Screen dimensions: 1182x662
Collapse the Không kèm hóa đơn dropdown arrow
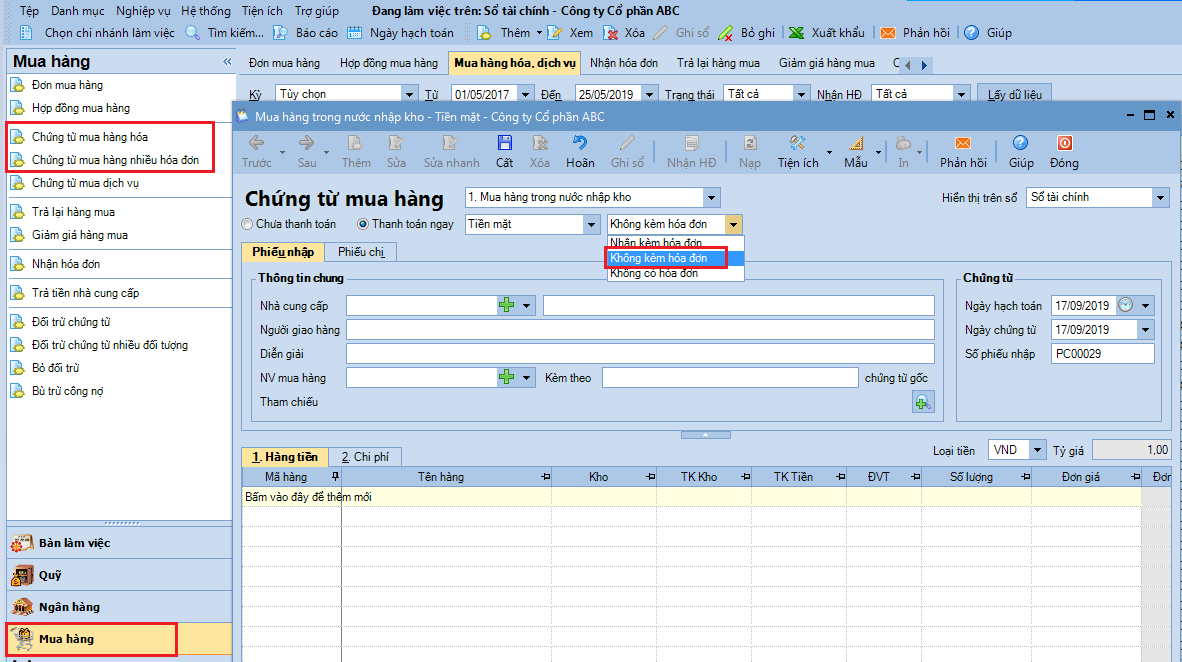pos(733,224)
